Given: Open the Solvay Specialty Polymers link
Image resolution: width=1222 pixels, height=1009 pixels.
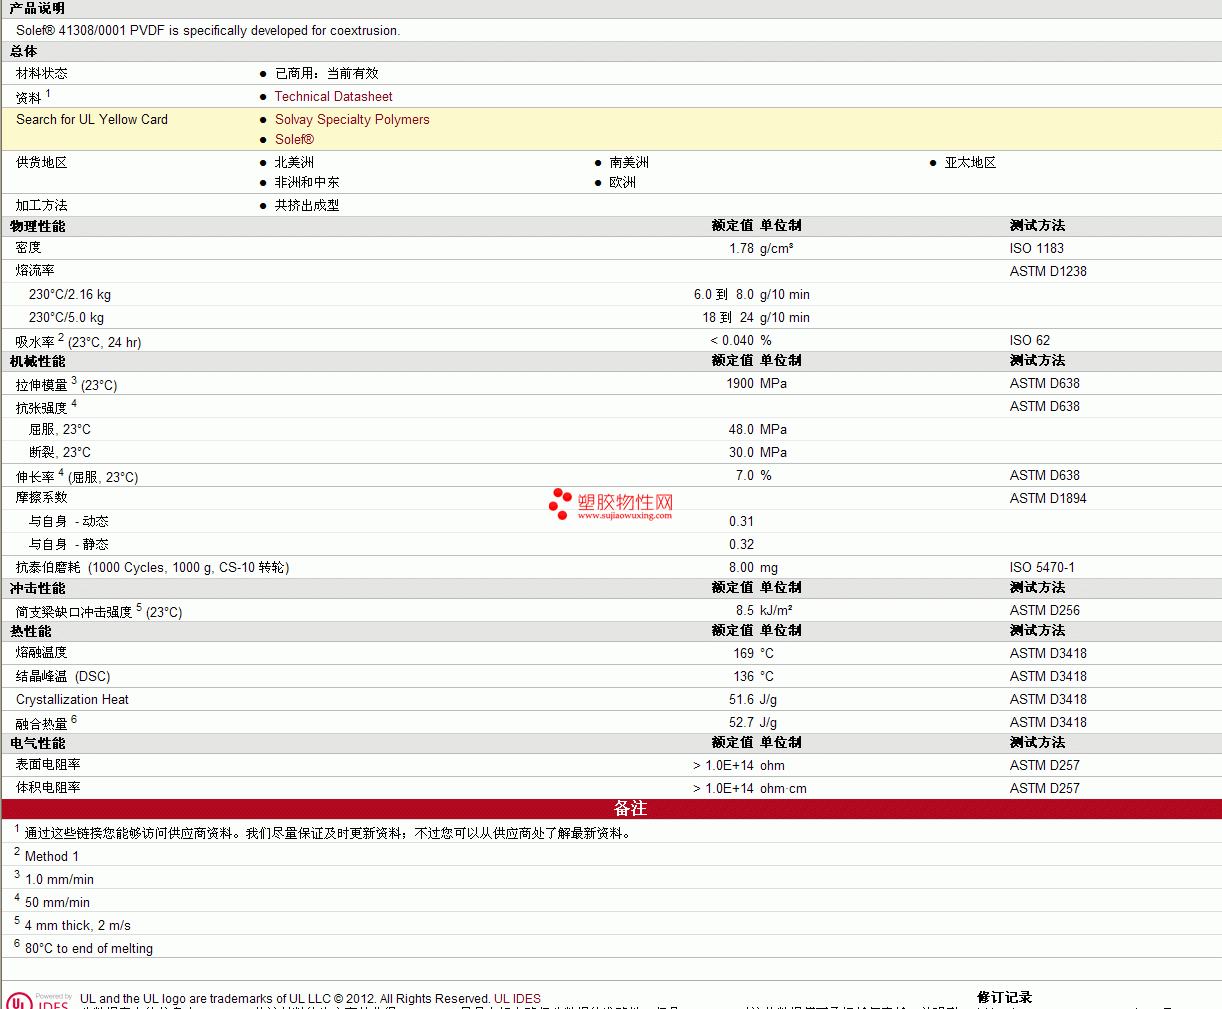Looking at the screenshot, I should 352,120.
